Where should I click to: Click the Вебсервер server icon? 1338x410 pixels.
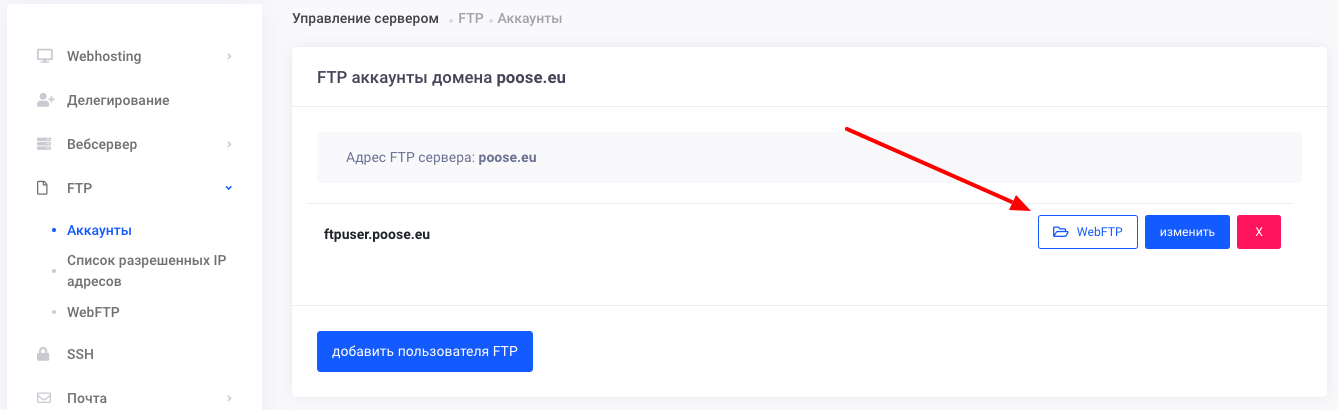point(44,144)
